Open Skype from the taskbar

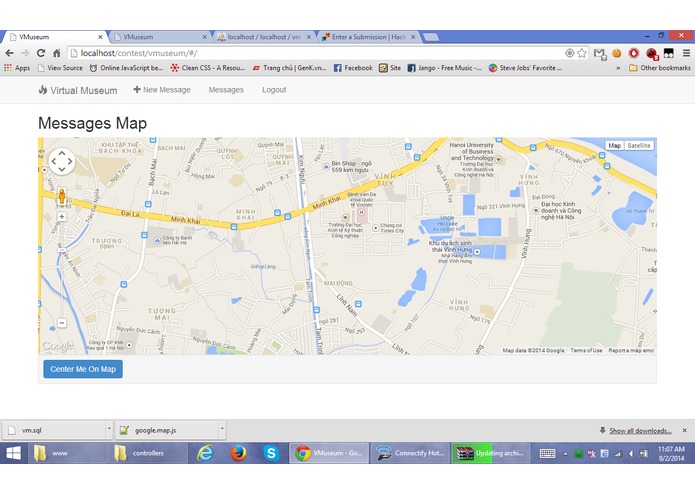(x=271, y=453)
